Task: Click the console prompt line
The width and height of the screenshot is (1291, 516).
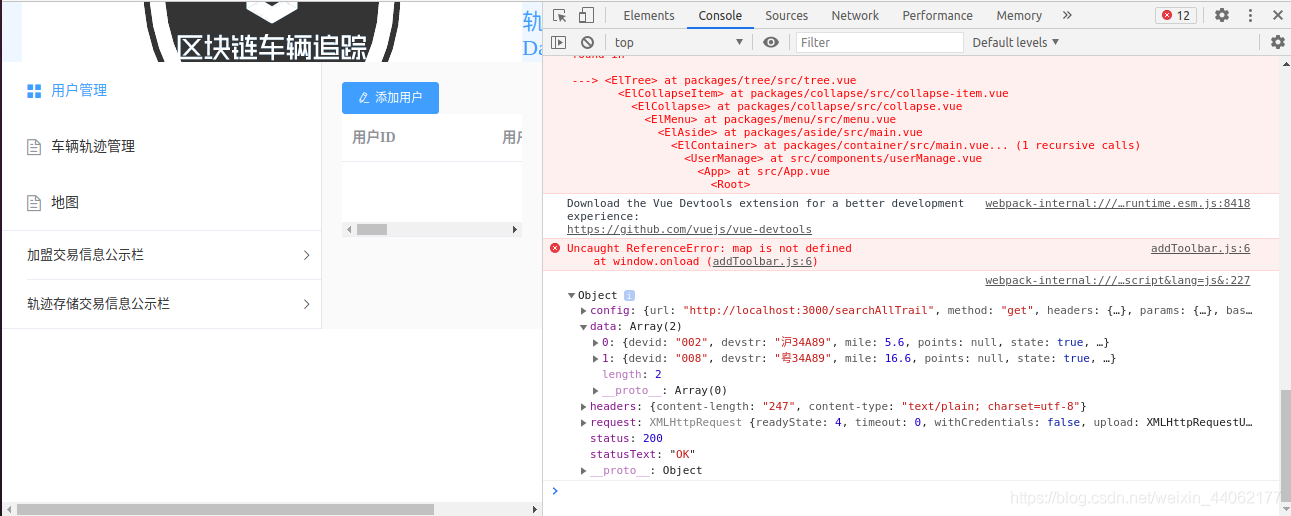Action: click(x=910, y=490)
